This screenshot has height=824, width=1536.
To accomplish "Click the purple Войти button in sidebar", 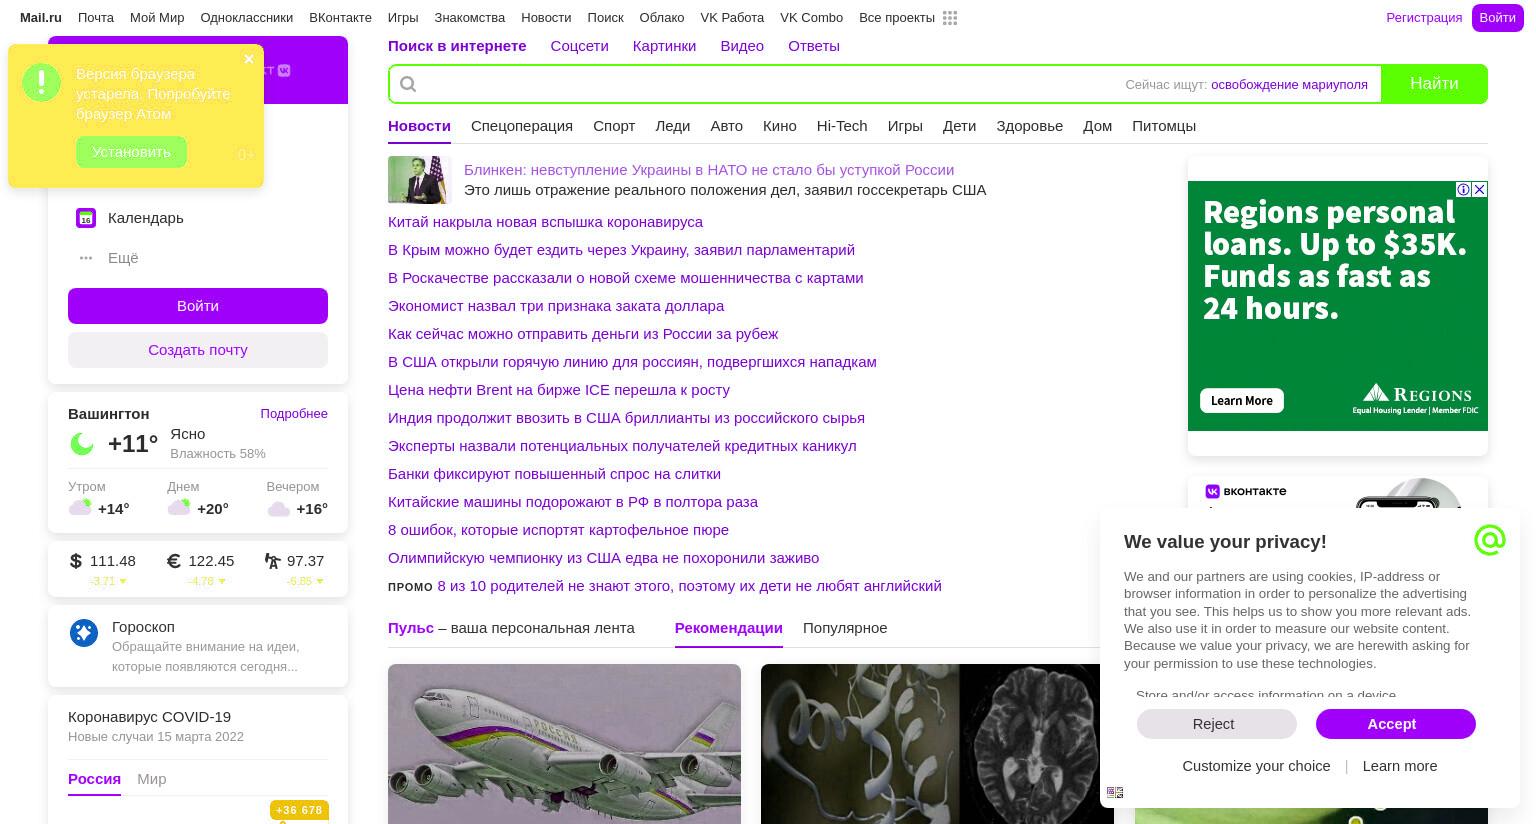I will click(x=198, y=306).
